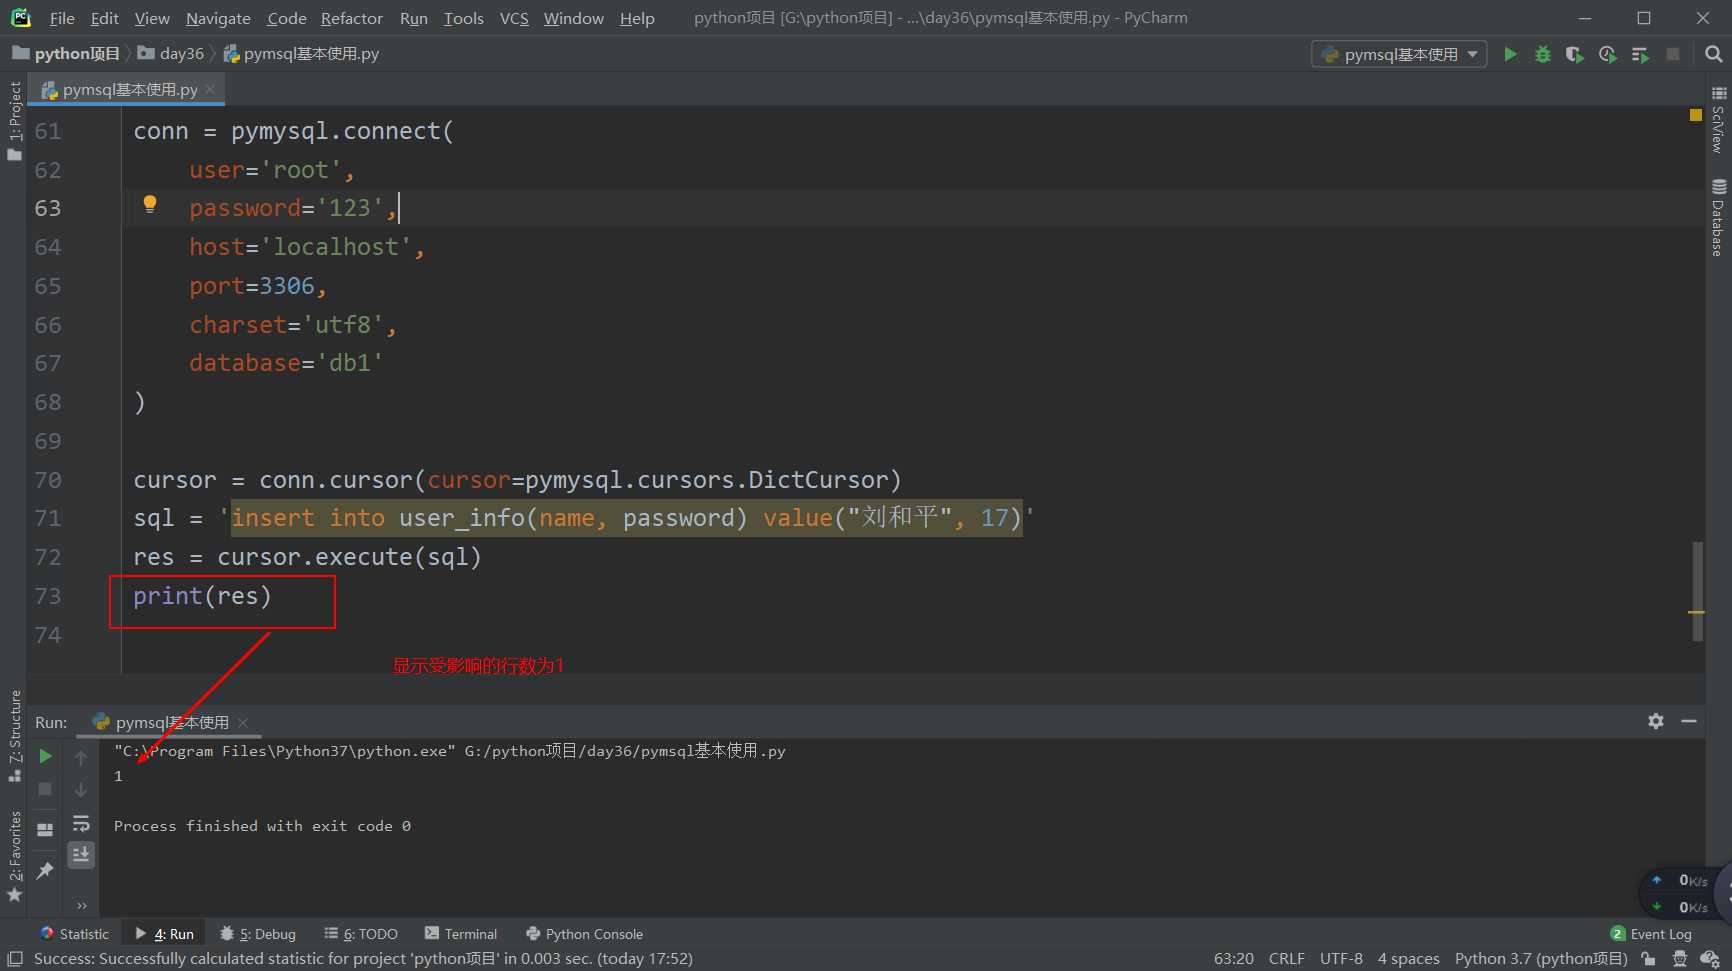Open the Favorites tool window tab

[x=14, y=856]
